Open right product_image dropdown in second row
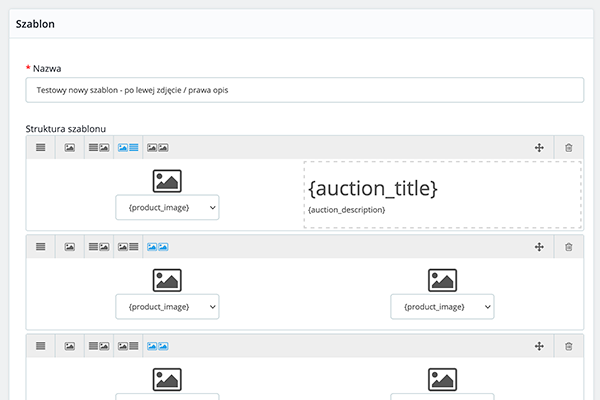 442,307
